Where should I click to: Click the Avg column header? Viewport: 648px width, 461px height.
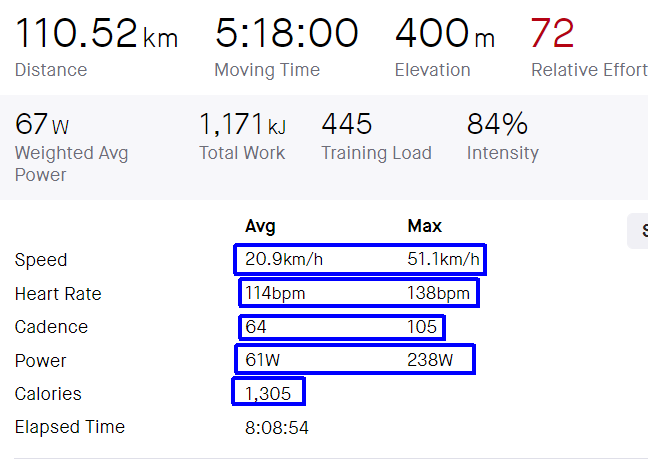point(260,226)
